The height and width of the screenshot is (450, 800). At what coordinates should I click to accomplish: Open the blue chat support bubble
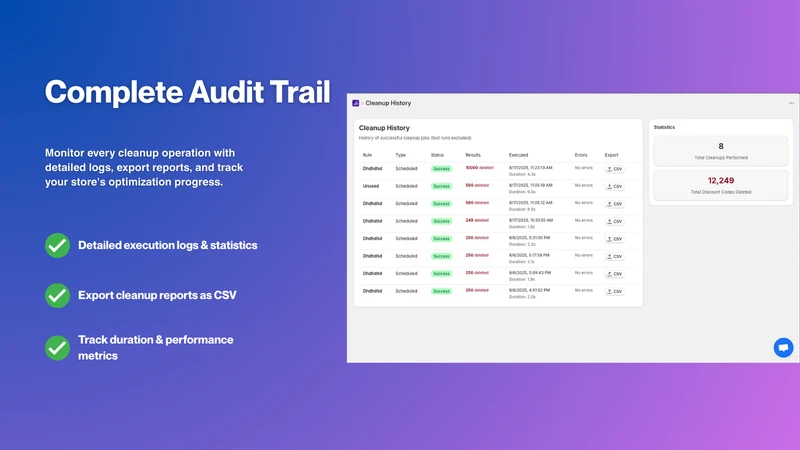pos(783,347)
